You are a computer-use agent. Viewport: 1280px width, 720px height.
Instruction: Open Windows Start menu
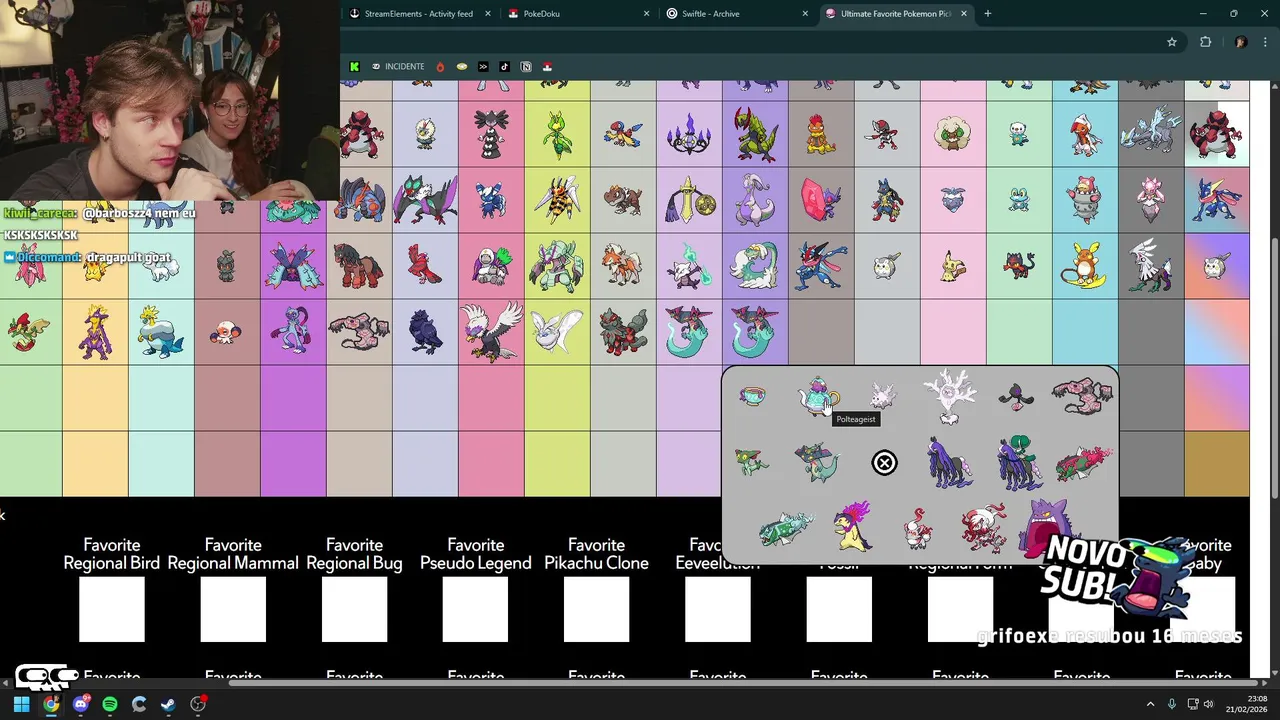(21, 704)
